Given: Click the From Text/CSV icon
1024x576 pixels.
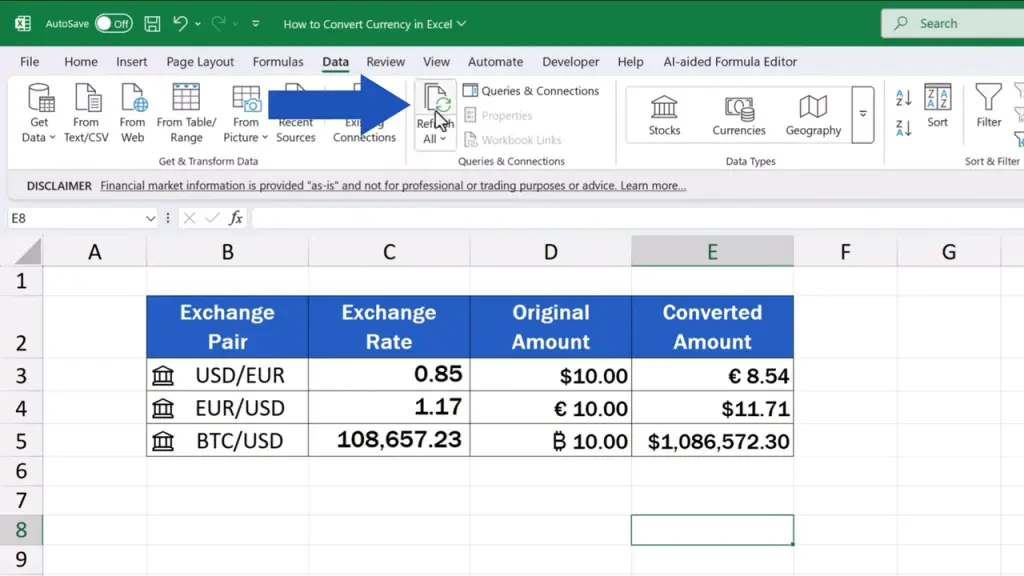Looking at the screenshot, I should 87,112.
